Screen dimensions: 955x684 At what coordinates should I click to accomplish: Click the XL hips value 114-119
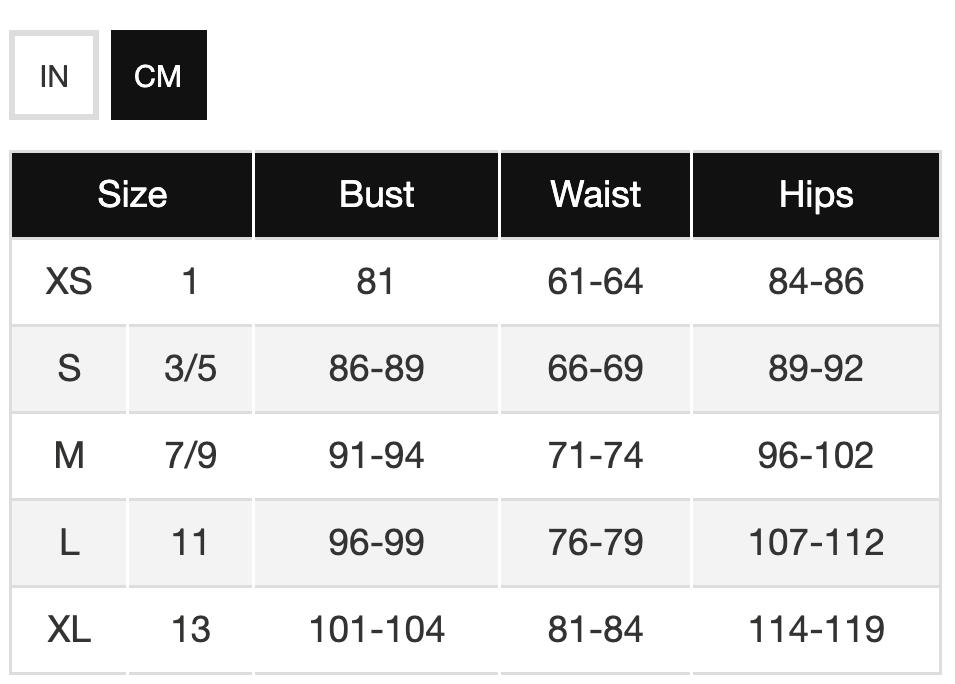pyautogui.click(x=816, y=630)
